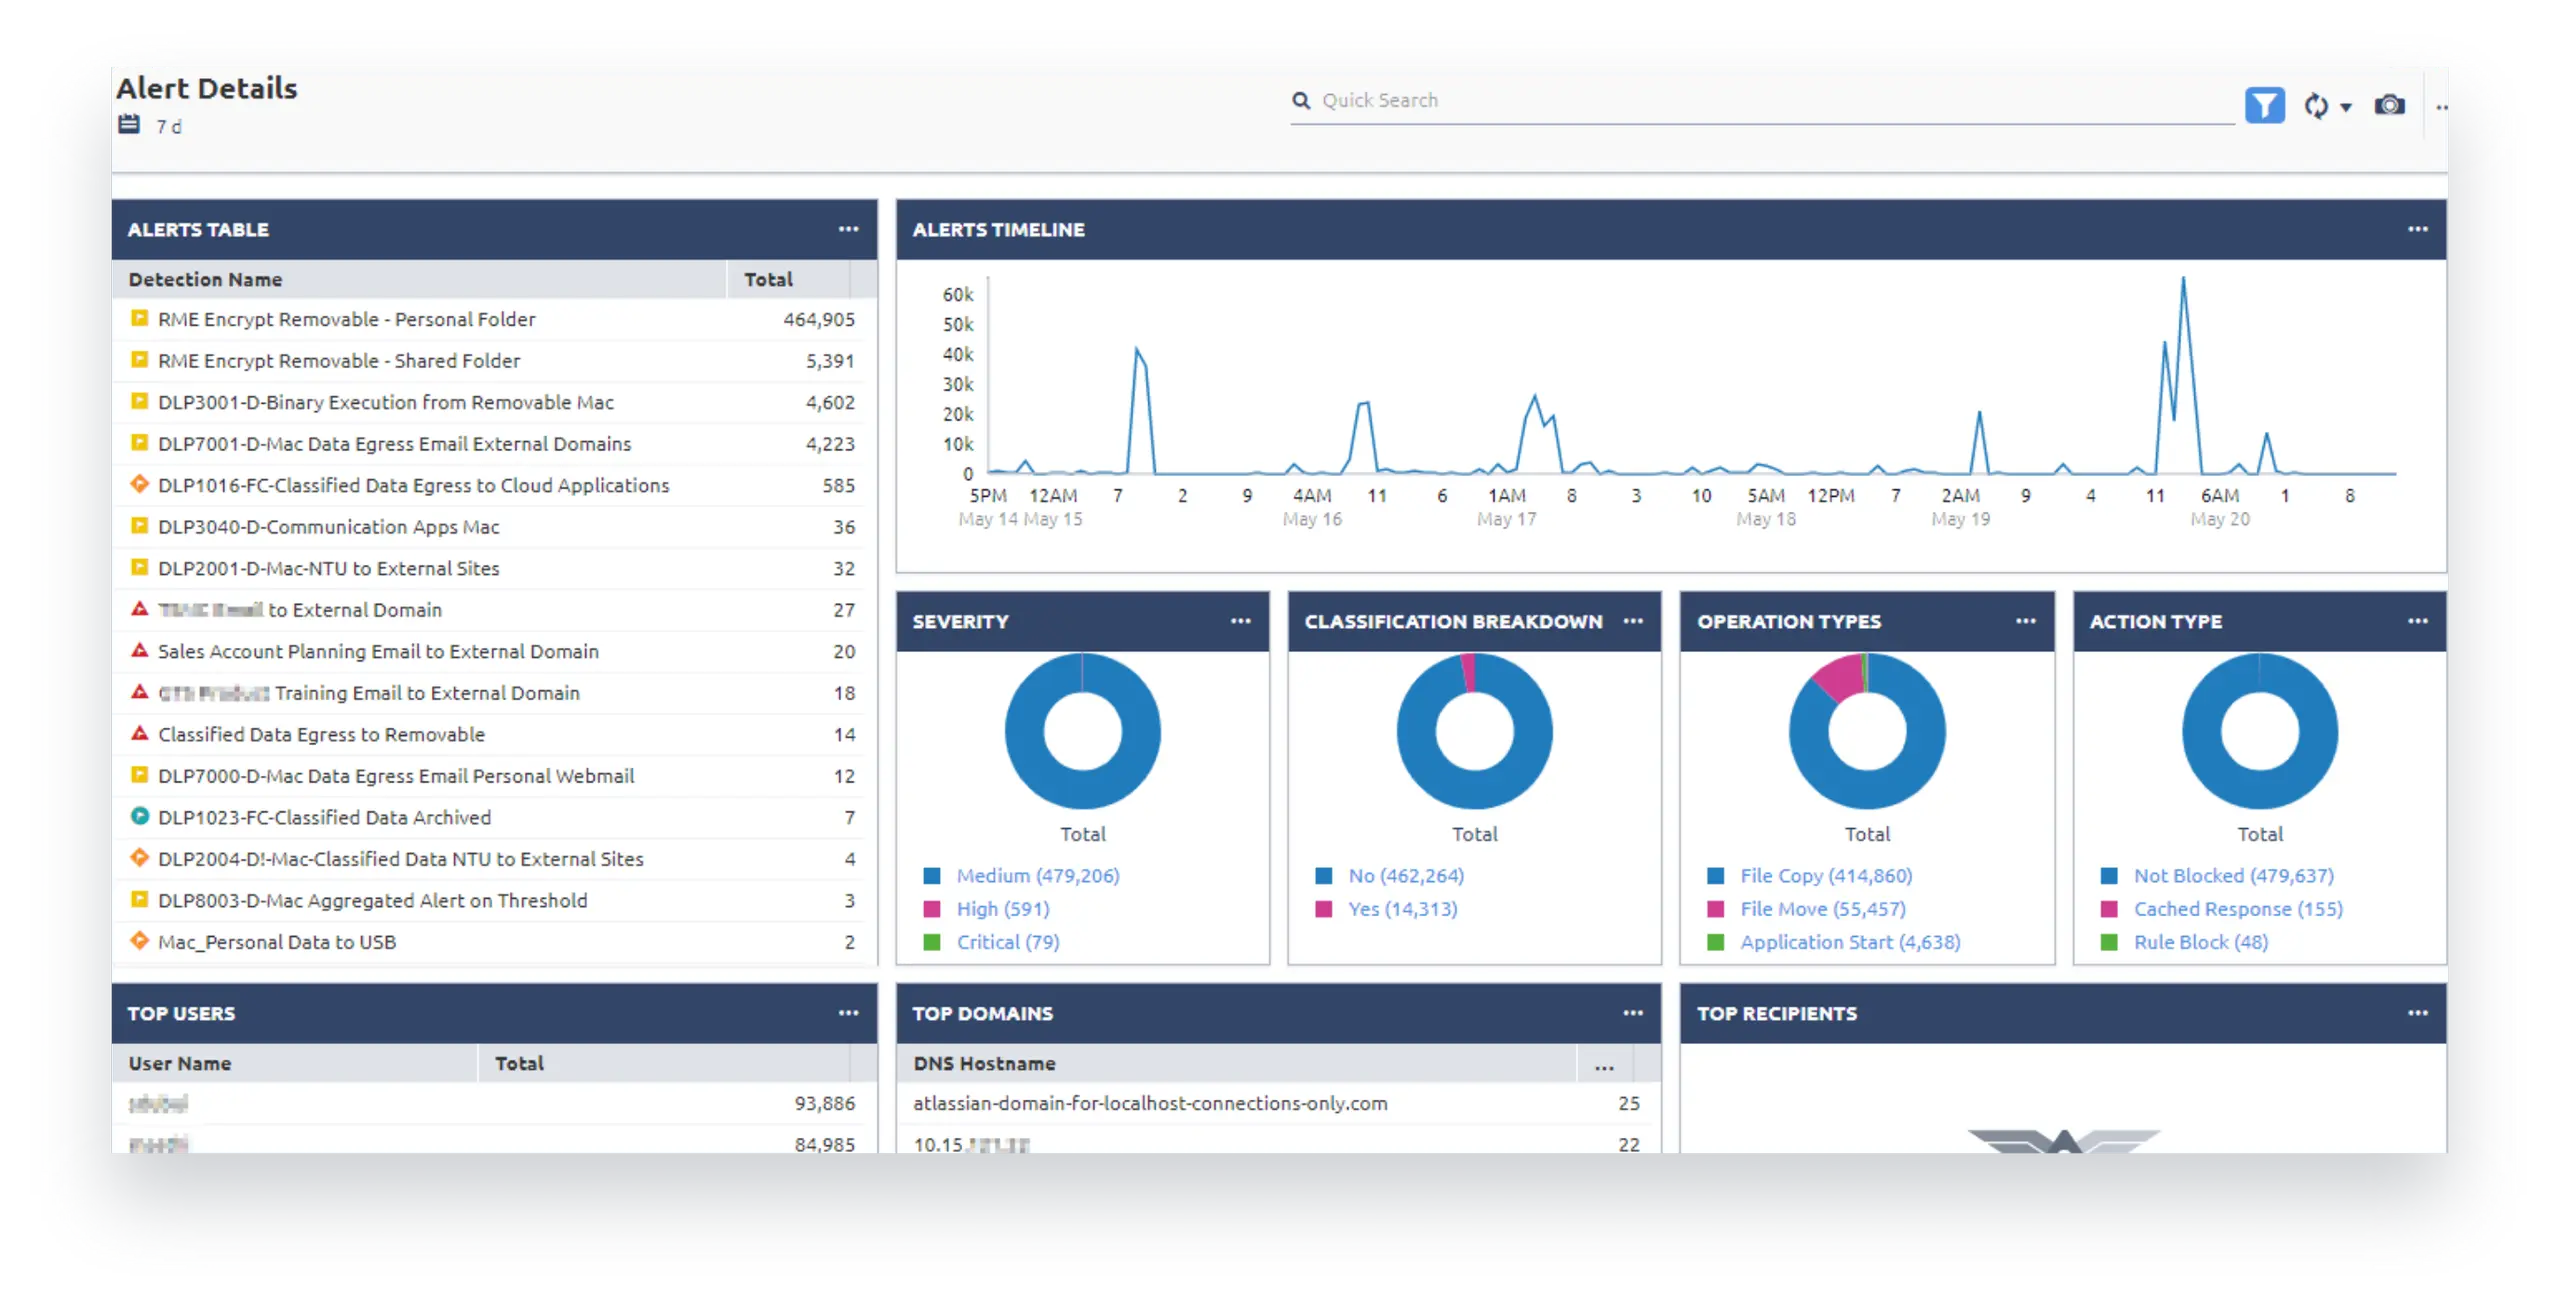The width and height of the screenshot is (2560, 1310).
Task: Sort Top Users by Total column
Action: 519,1064
